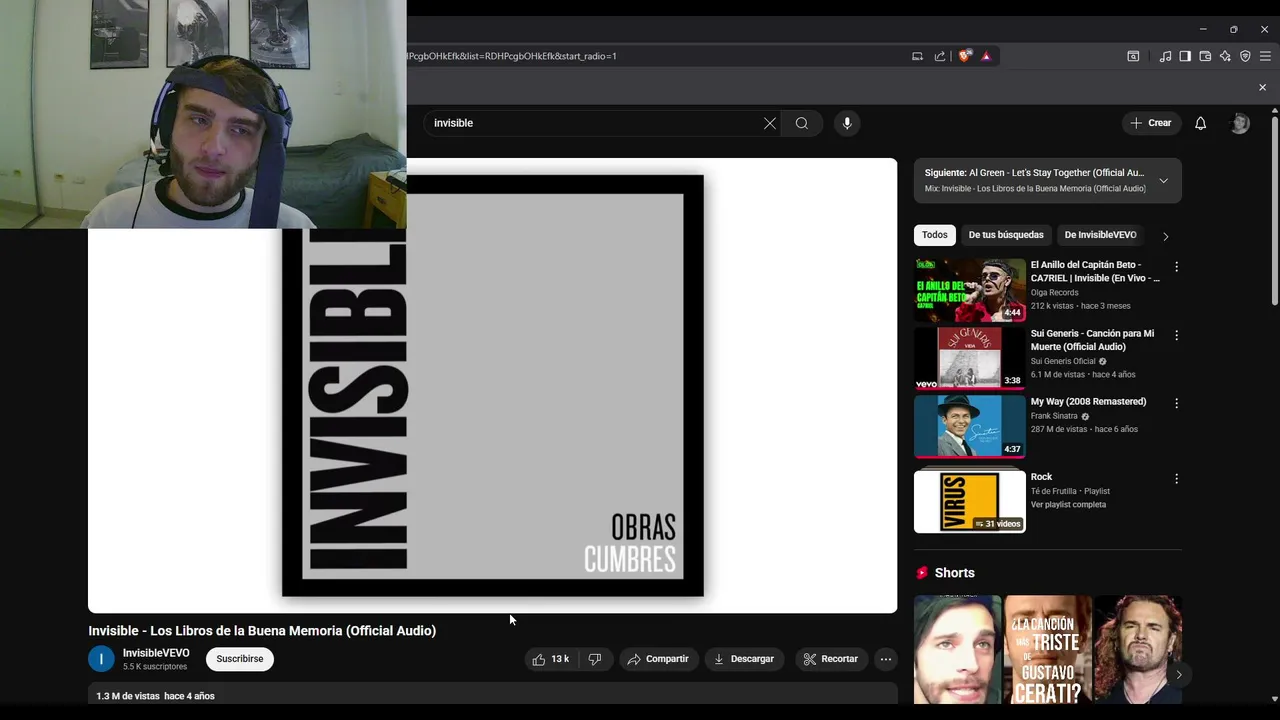Open the Leo AI sparkle icon
The height and width of the screenshot is (720, 1280).
(1225, 56)
